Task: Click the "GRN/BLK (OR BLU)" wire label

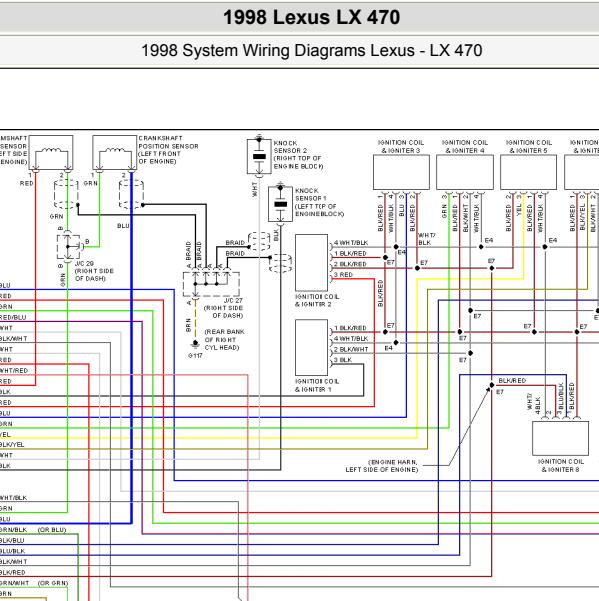Action: coord(33,530)
